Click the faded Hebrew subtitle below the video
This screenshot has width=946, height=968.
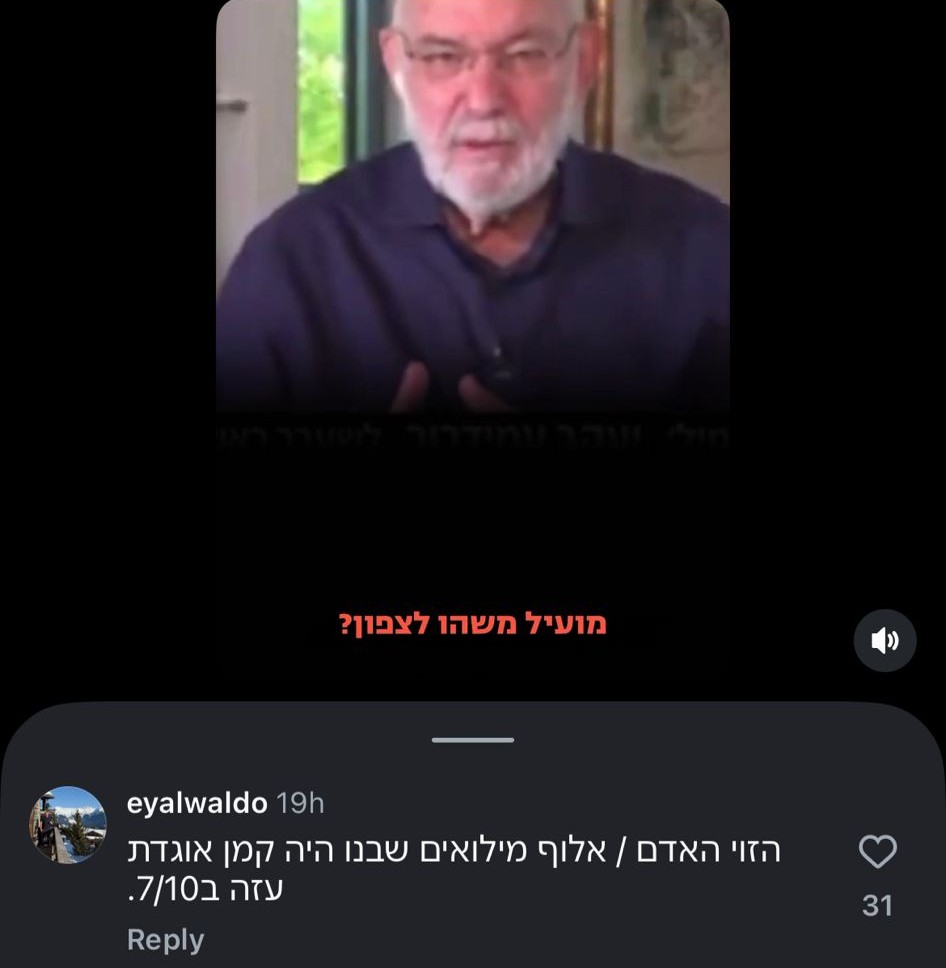(x=473, y=436)
